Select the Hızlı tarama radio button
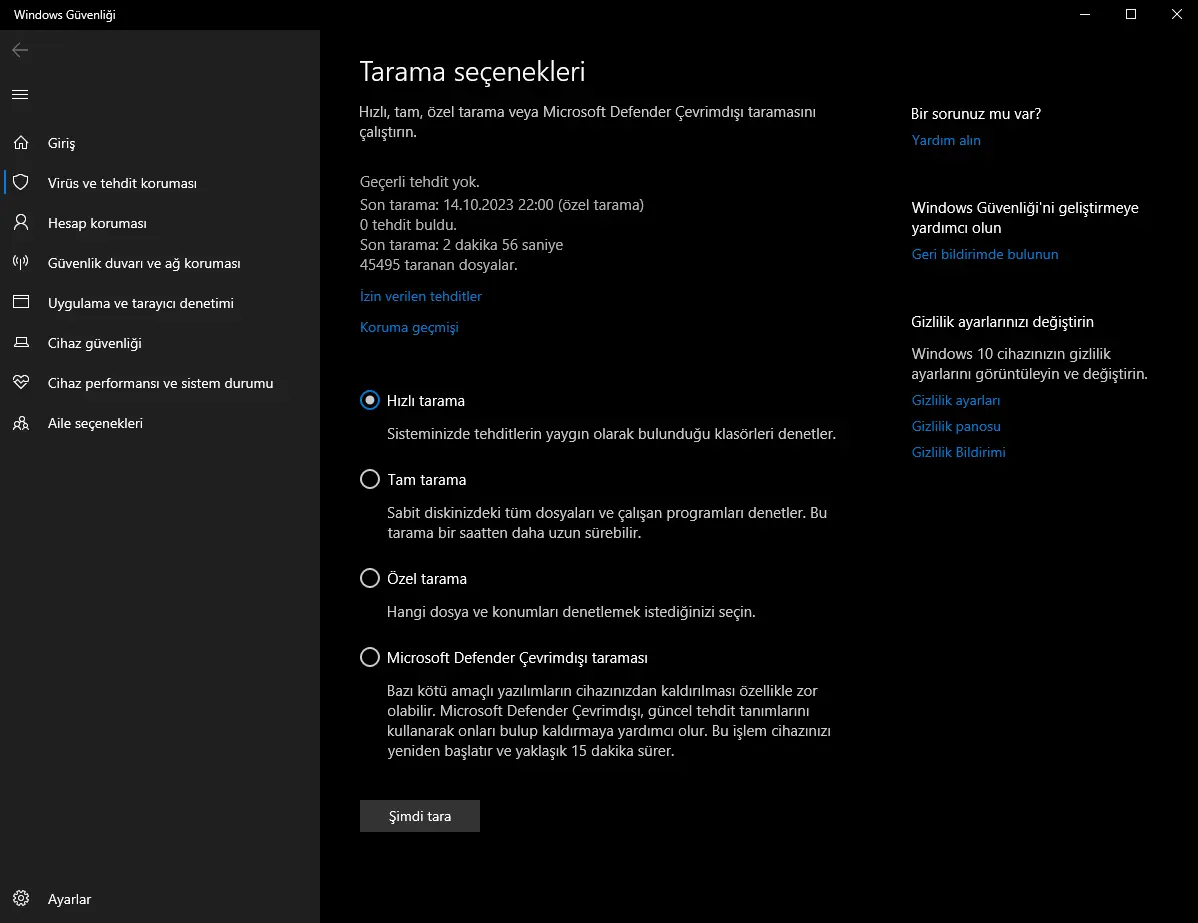The width and height of the screenshot is (1198, 923). tap(370, 400)
